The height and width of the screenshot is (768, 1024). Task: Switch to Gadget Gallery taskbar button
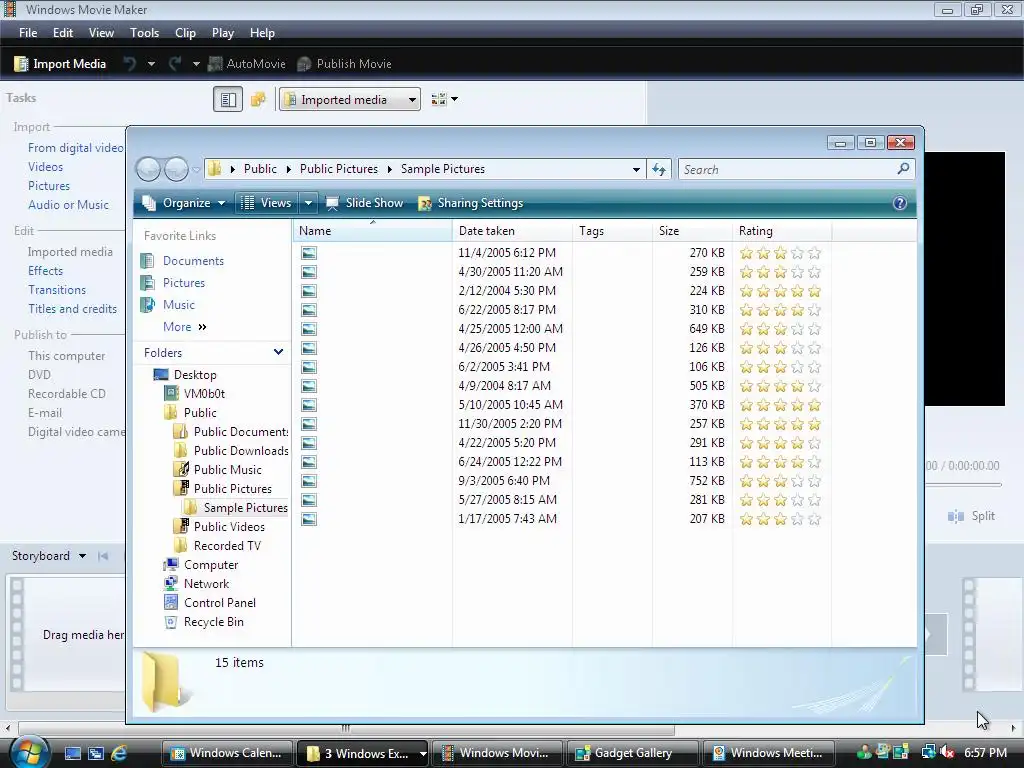[x=632, y=753]
